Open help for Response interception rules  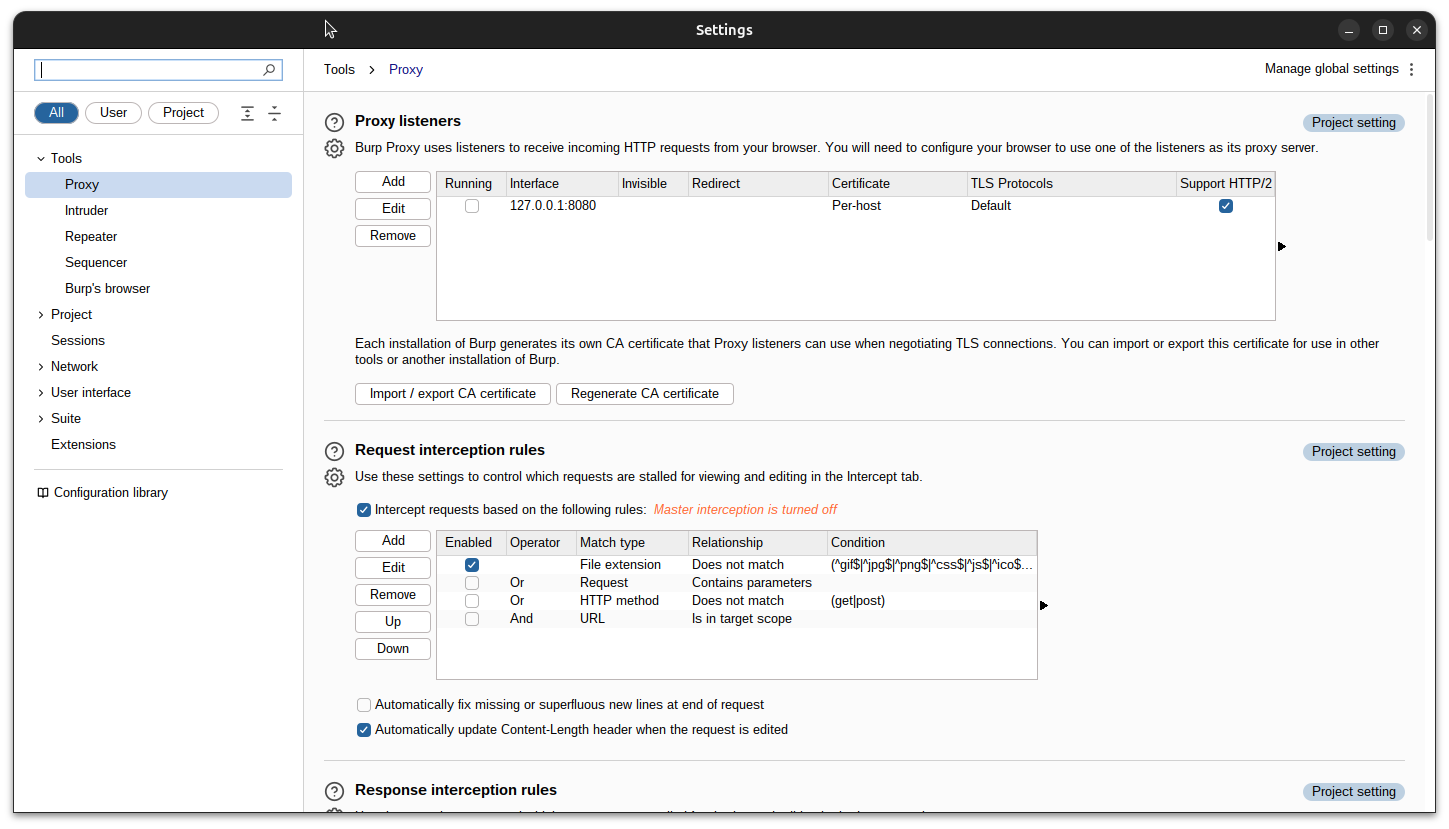(x=335, y=791)
